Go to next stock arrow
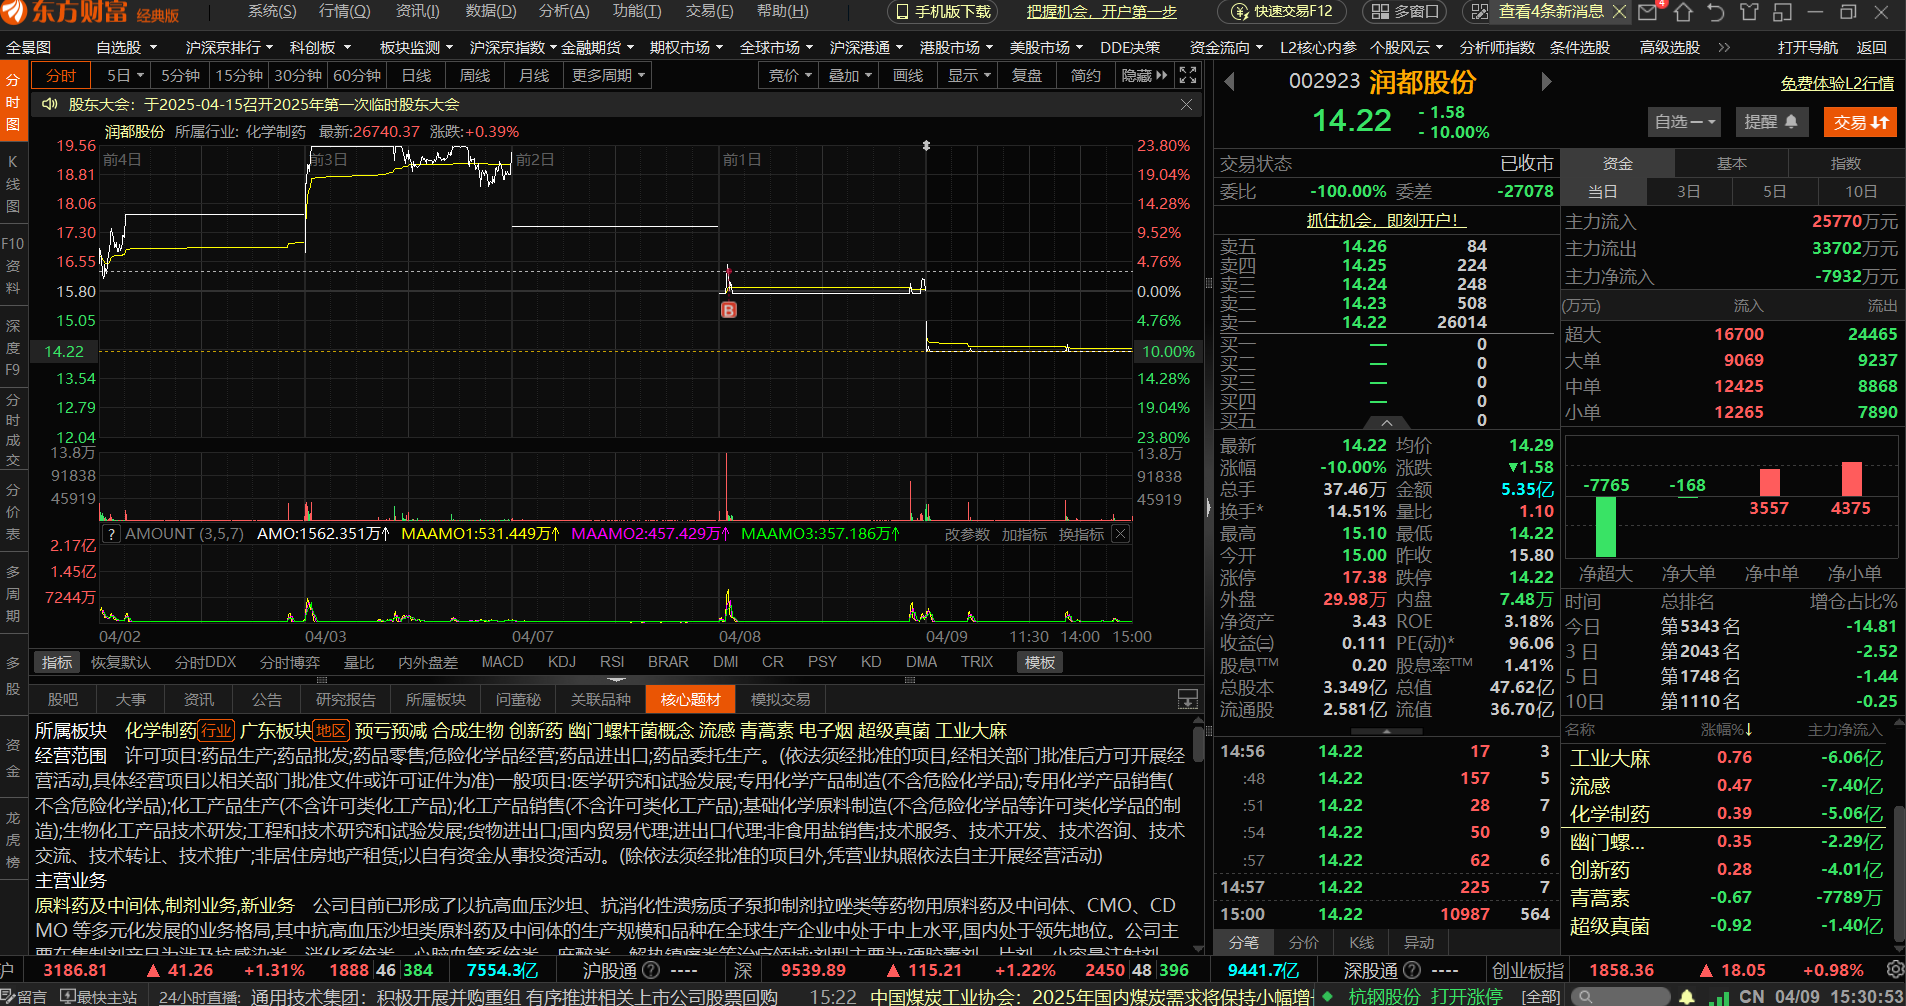1906x1006 pixels. 1546,82
